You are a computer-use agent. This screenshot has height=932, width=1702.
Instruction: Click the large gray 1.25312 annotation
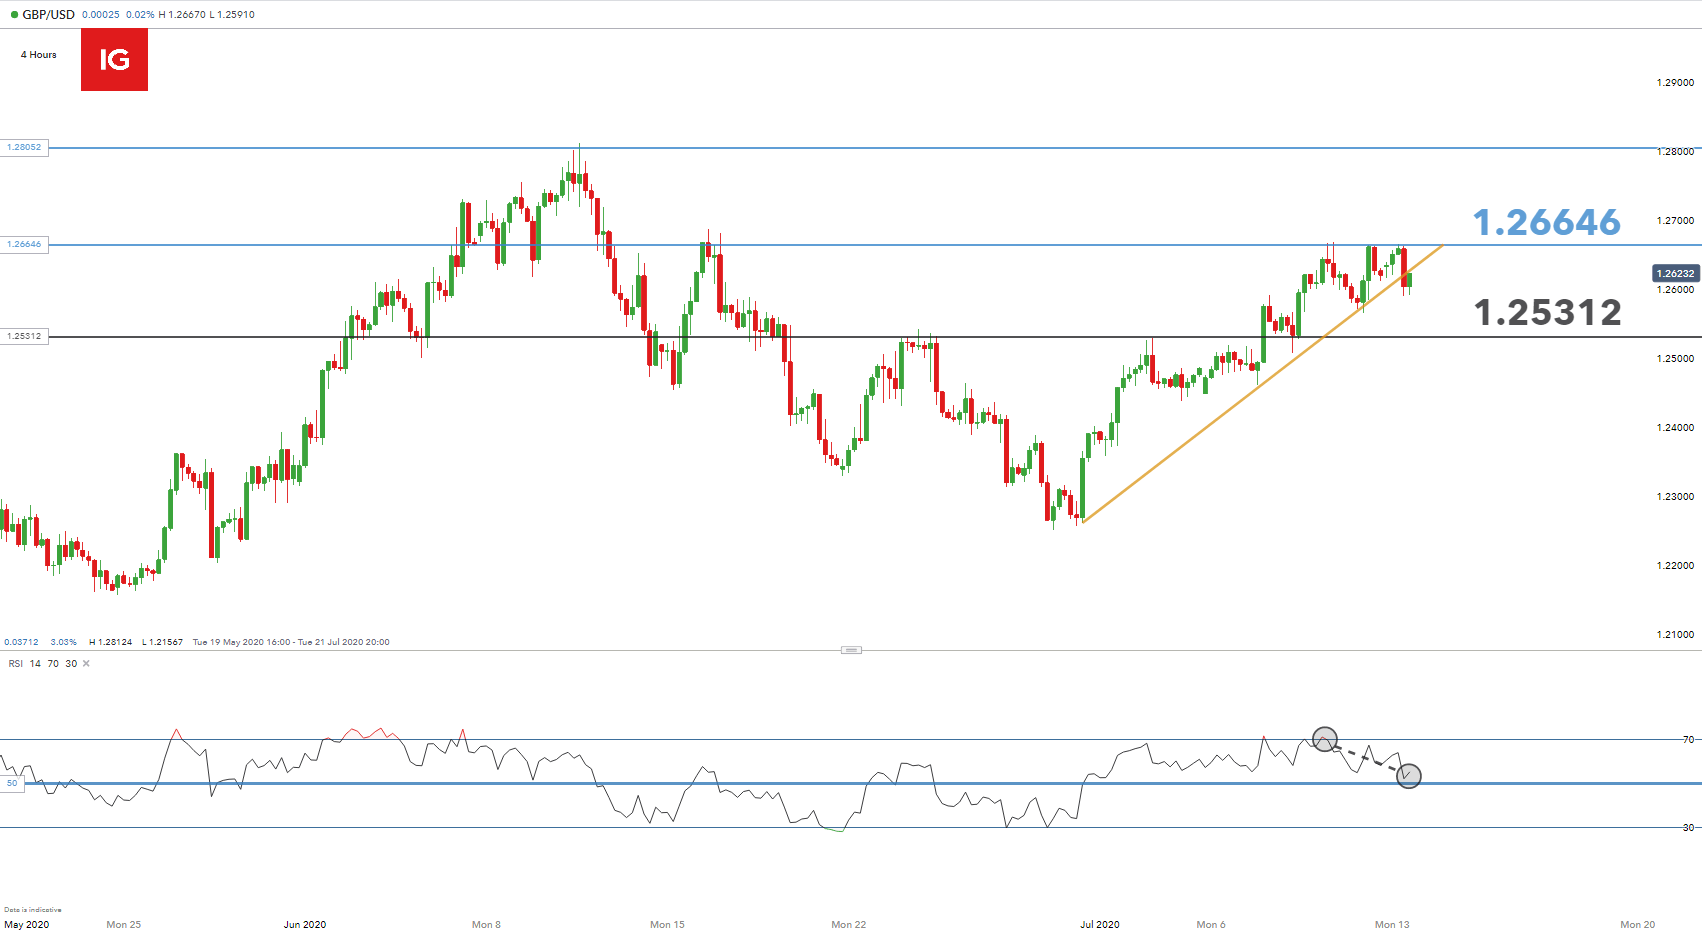coord(1547,313)
